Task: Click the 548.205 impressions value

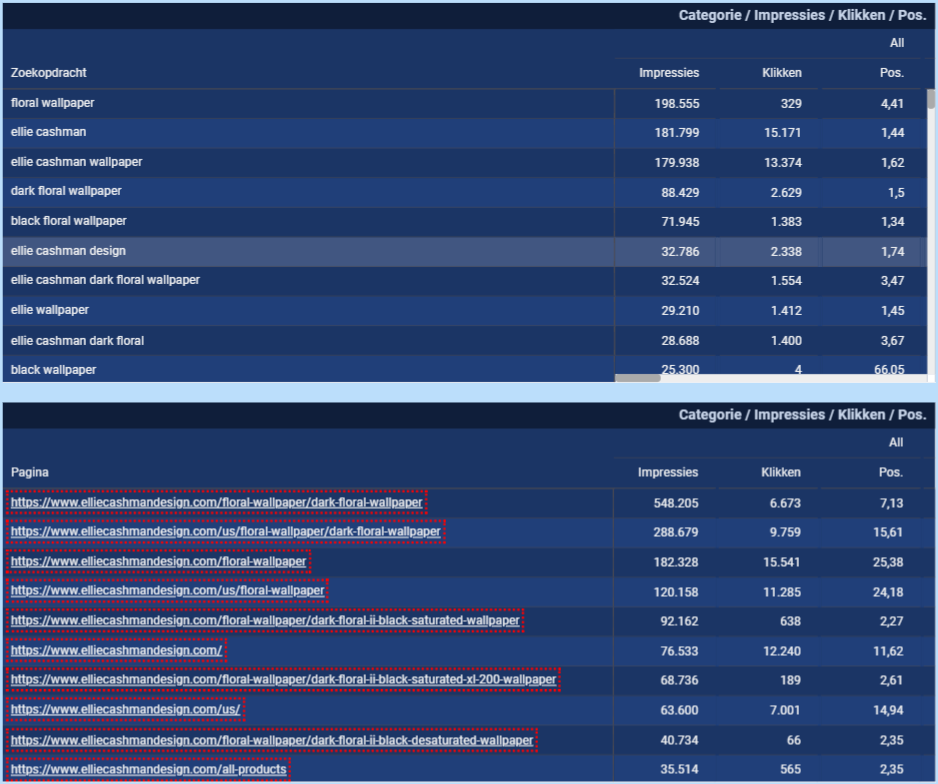Action: [676, 504]
